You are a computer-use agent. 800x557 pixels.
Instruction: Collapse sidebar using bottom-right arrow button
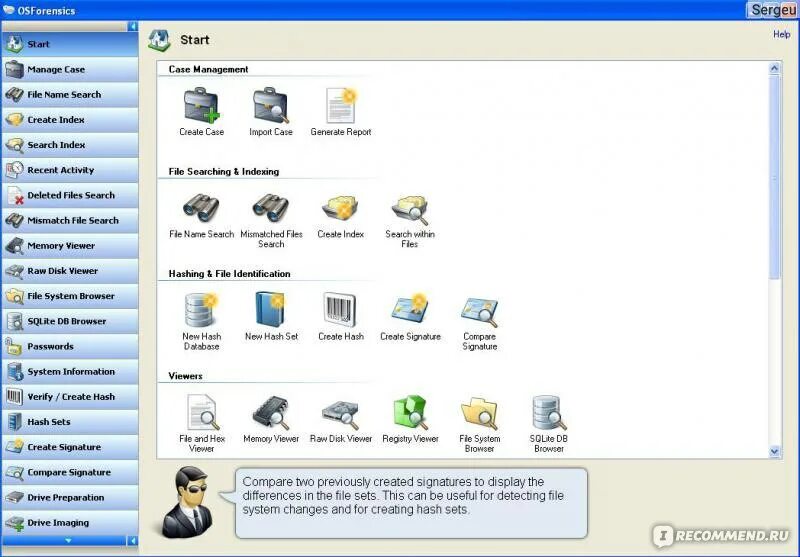click(133, 541)
